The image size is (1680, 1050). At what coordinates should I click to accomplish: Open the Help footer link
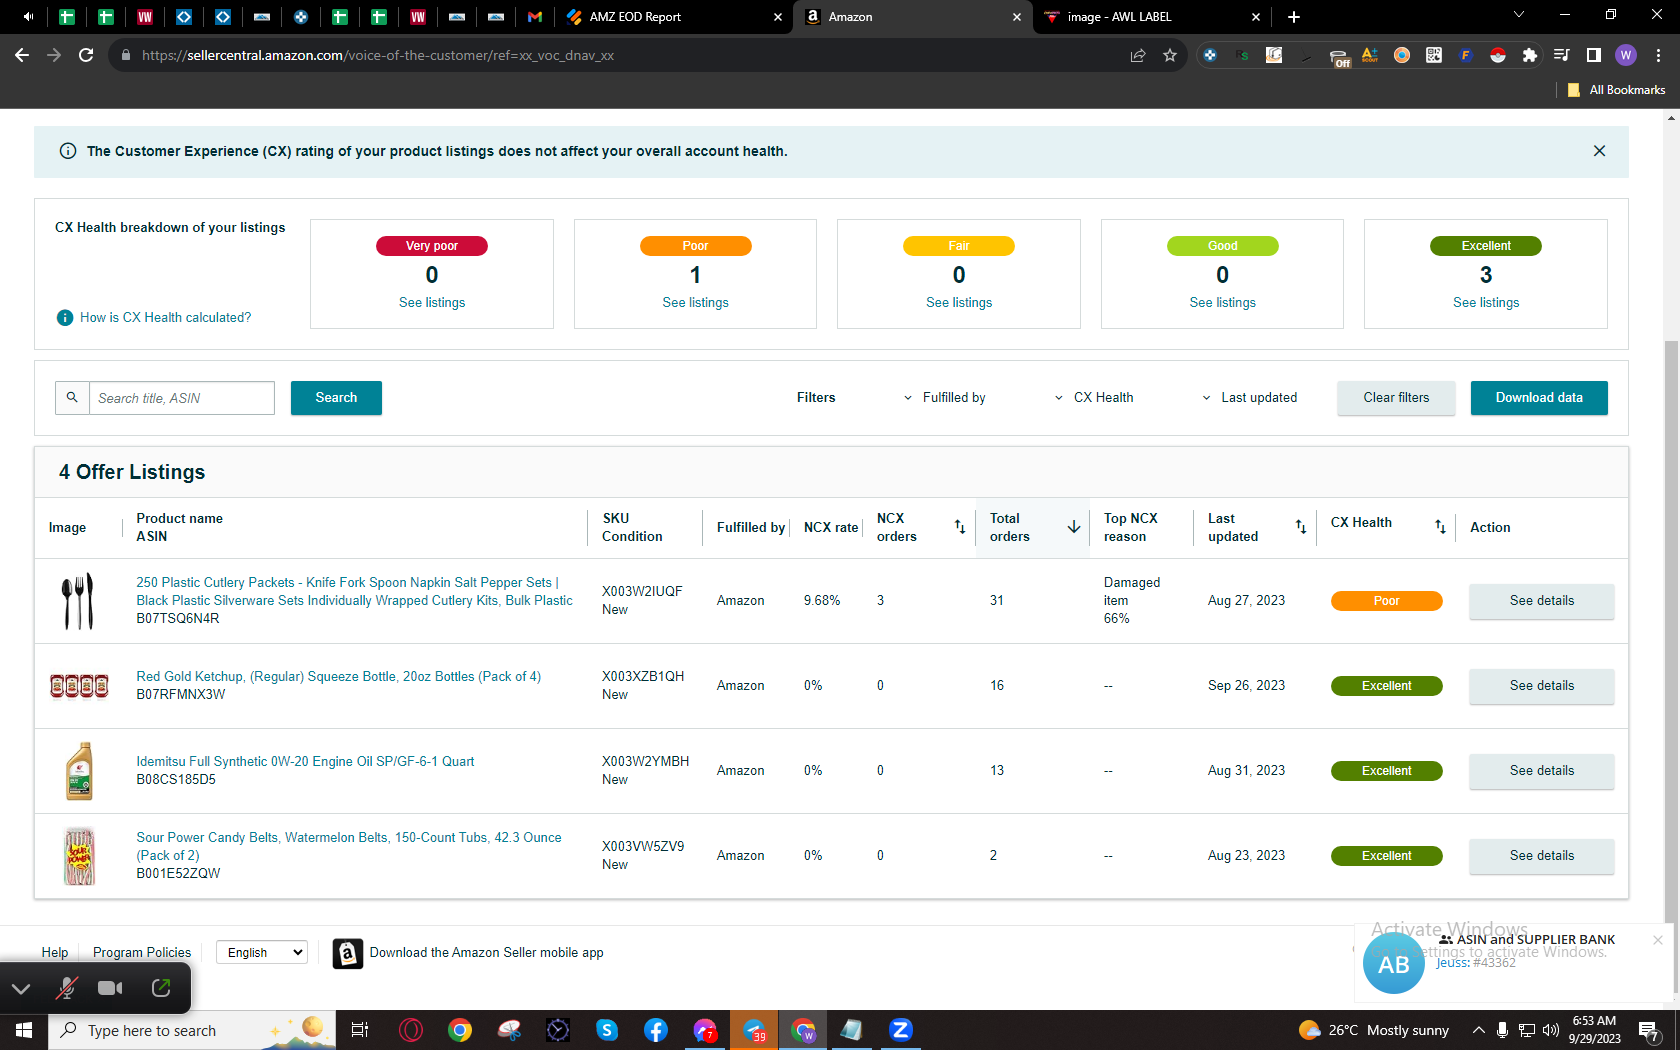pyautogui.click(x=55, y=953)
